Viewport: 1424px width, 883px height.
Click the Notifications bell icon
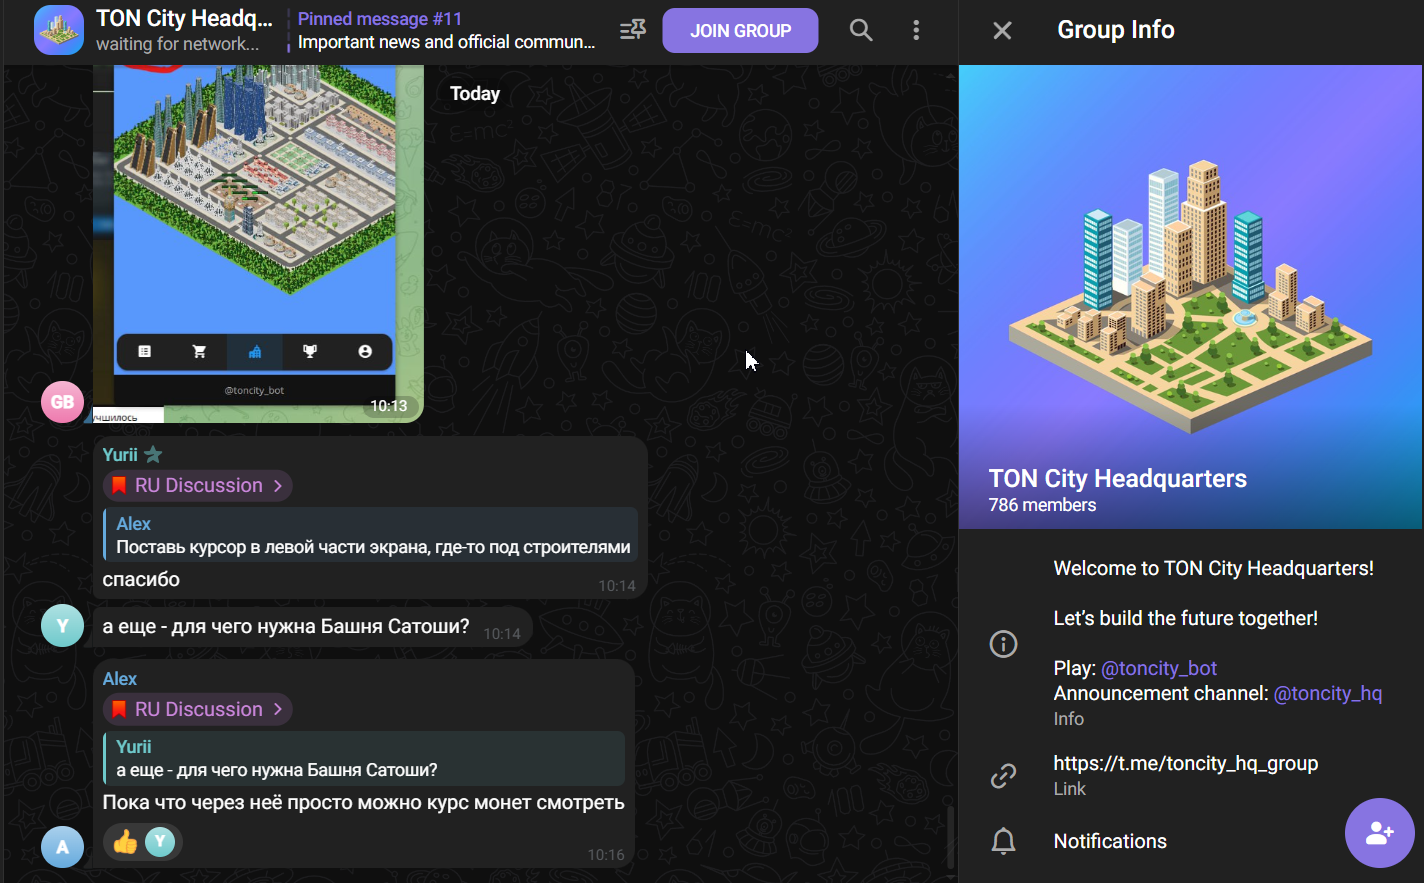1003,842
